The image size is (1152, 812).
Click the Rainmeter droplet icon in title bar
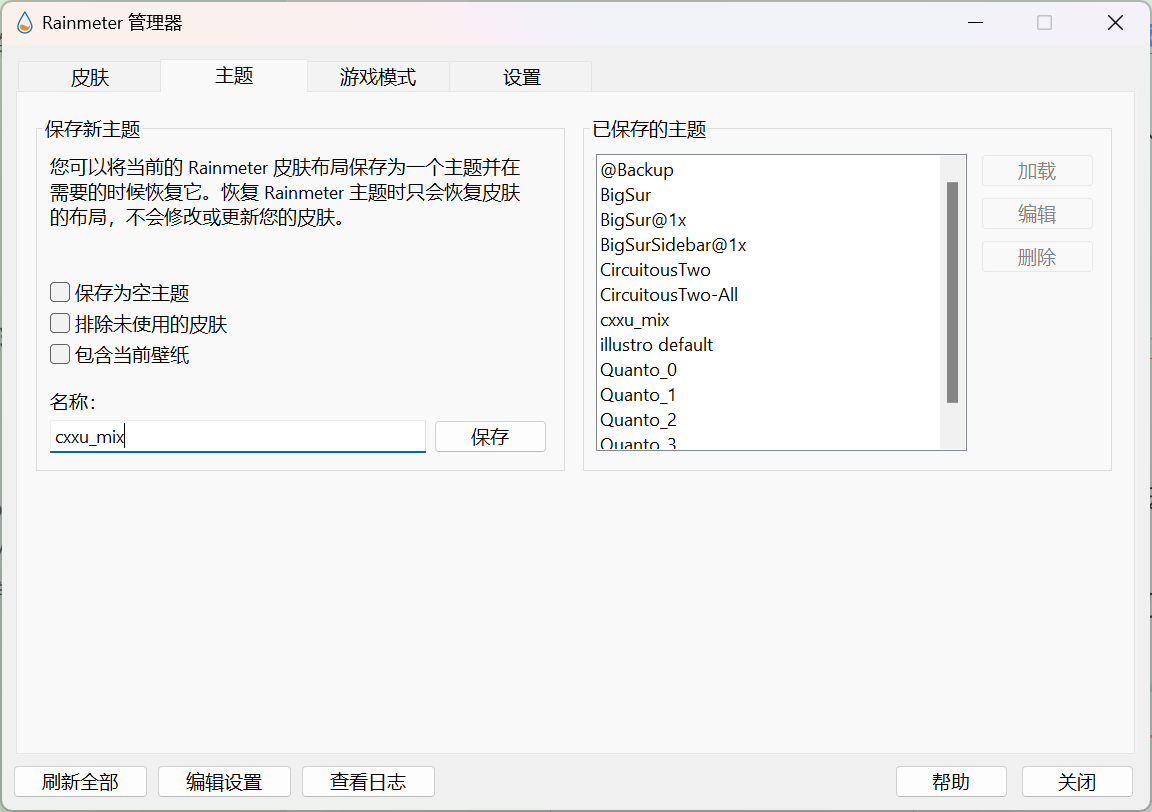point(24,23)
